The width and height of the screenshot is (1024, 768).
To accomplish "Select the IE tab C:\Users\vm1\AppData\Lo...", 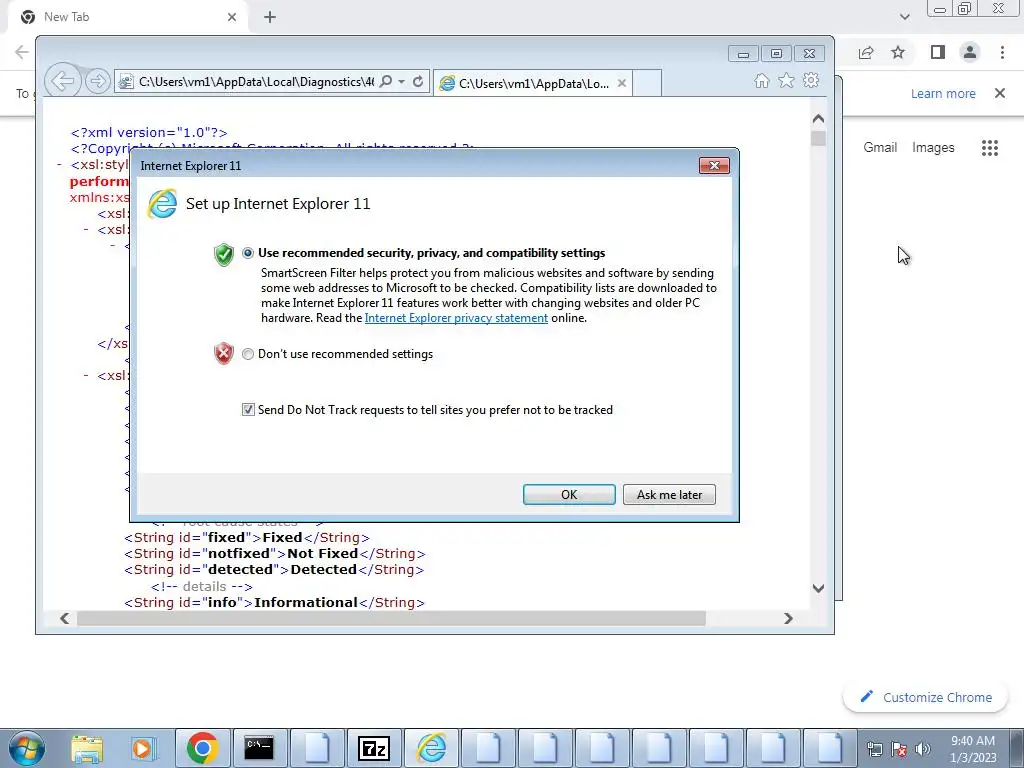I will (x=533, y=84).
